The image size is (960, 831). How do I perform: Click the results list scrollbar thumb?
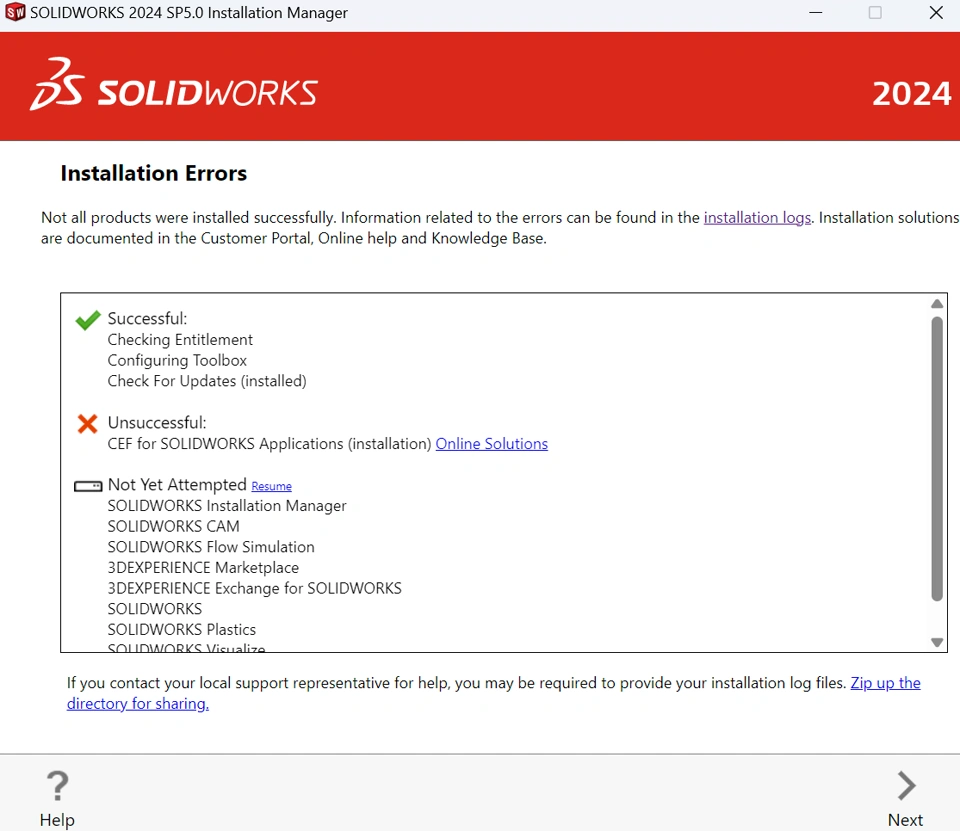937,458
